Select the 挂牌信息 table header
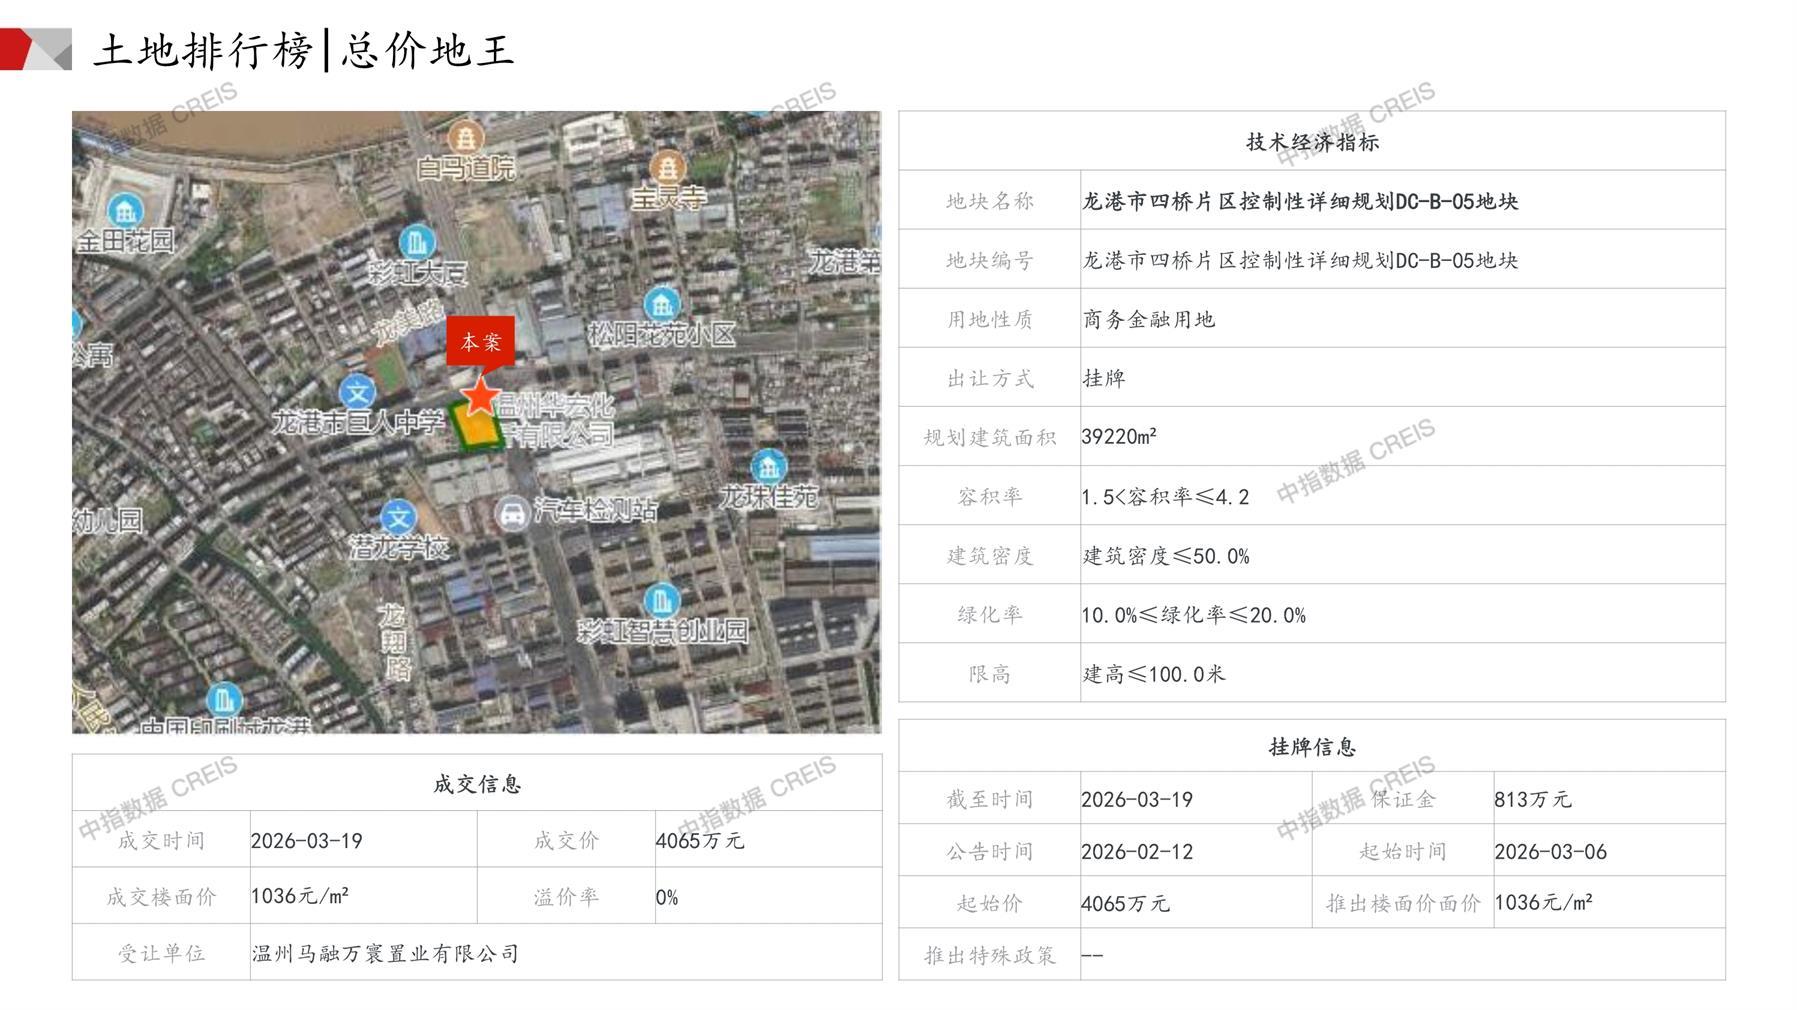The height and width of the screenshot is (1010, 1797). [x=1311, y=747]
